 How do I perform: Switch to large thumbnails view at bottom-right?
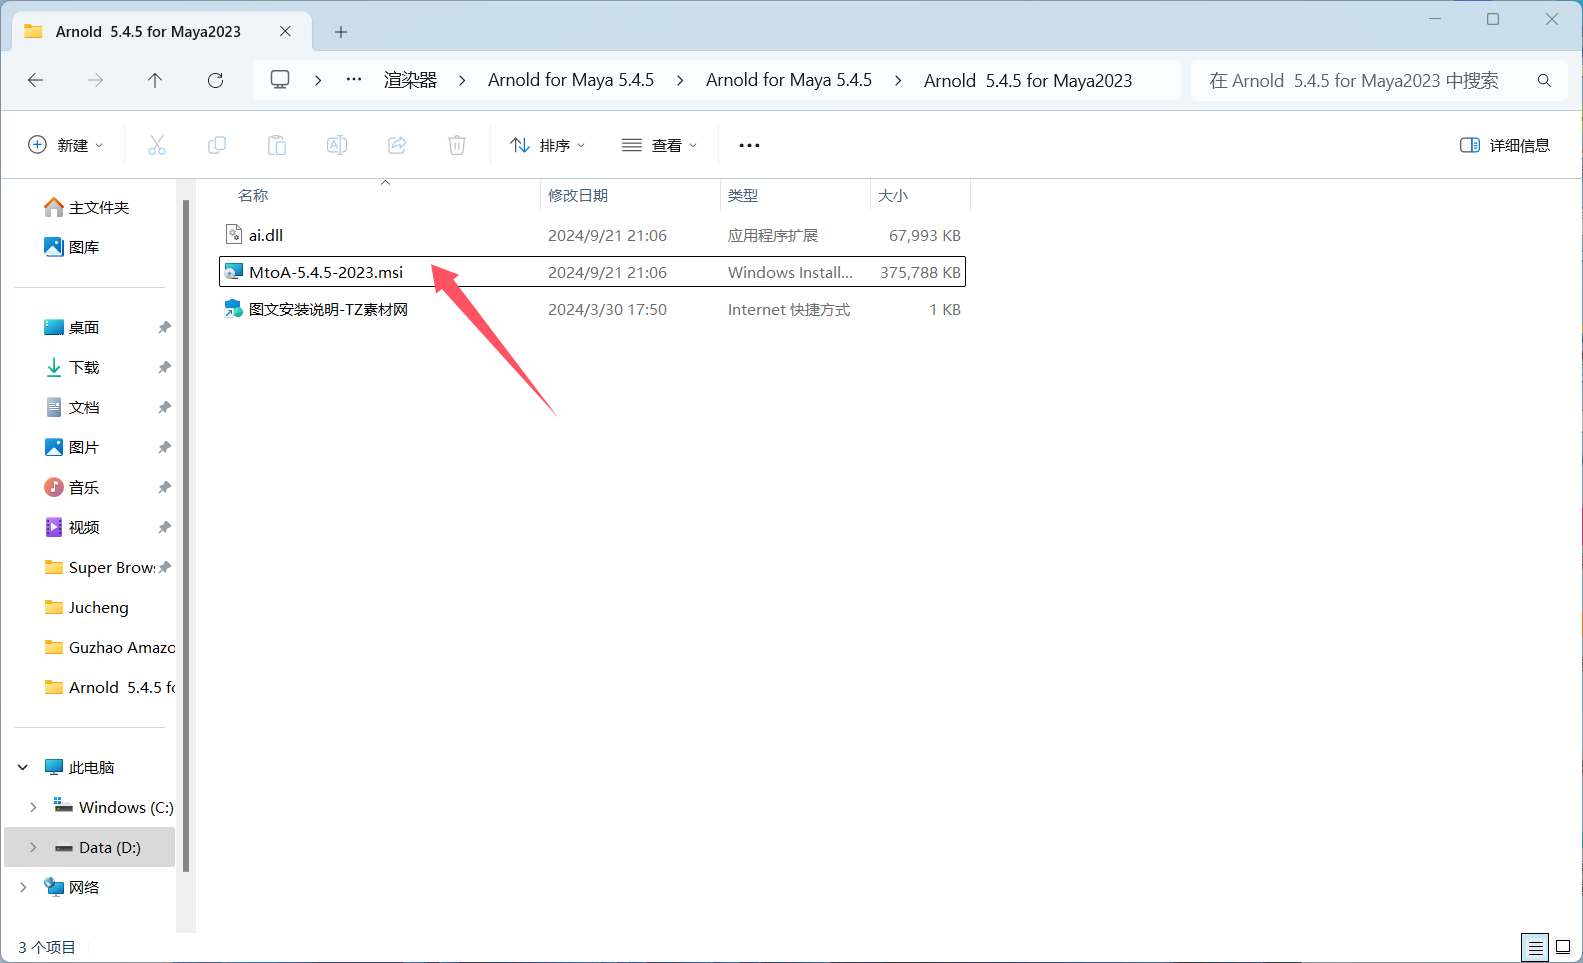(1563, 946)
